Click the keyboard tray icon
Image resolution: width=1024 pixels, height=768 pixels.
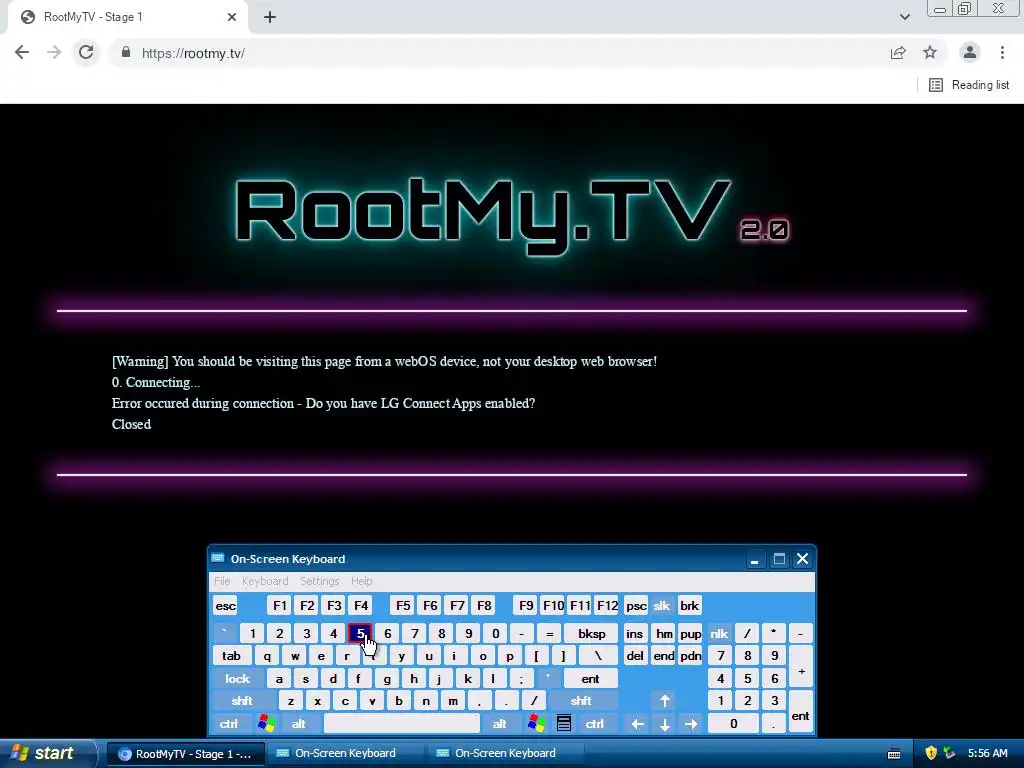[894, 754]
